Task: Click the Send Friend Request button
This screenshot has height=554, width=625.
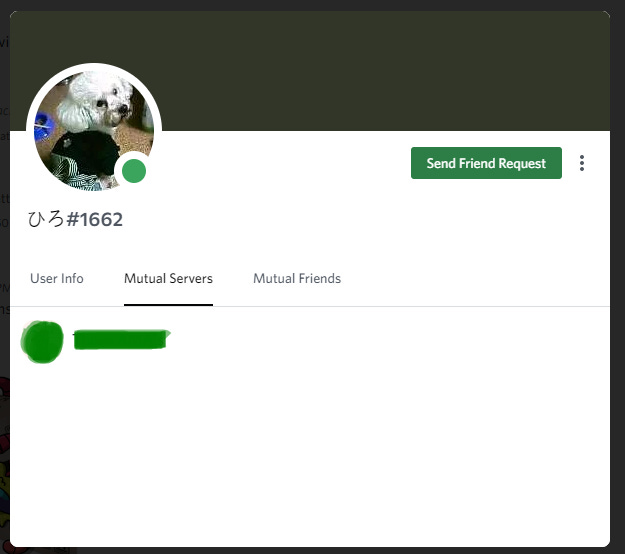Action: click(x=486, y=163)
